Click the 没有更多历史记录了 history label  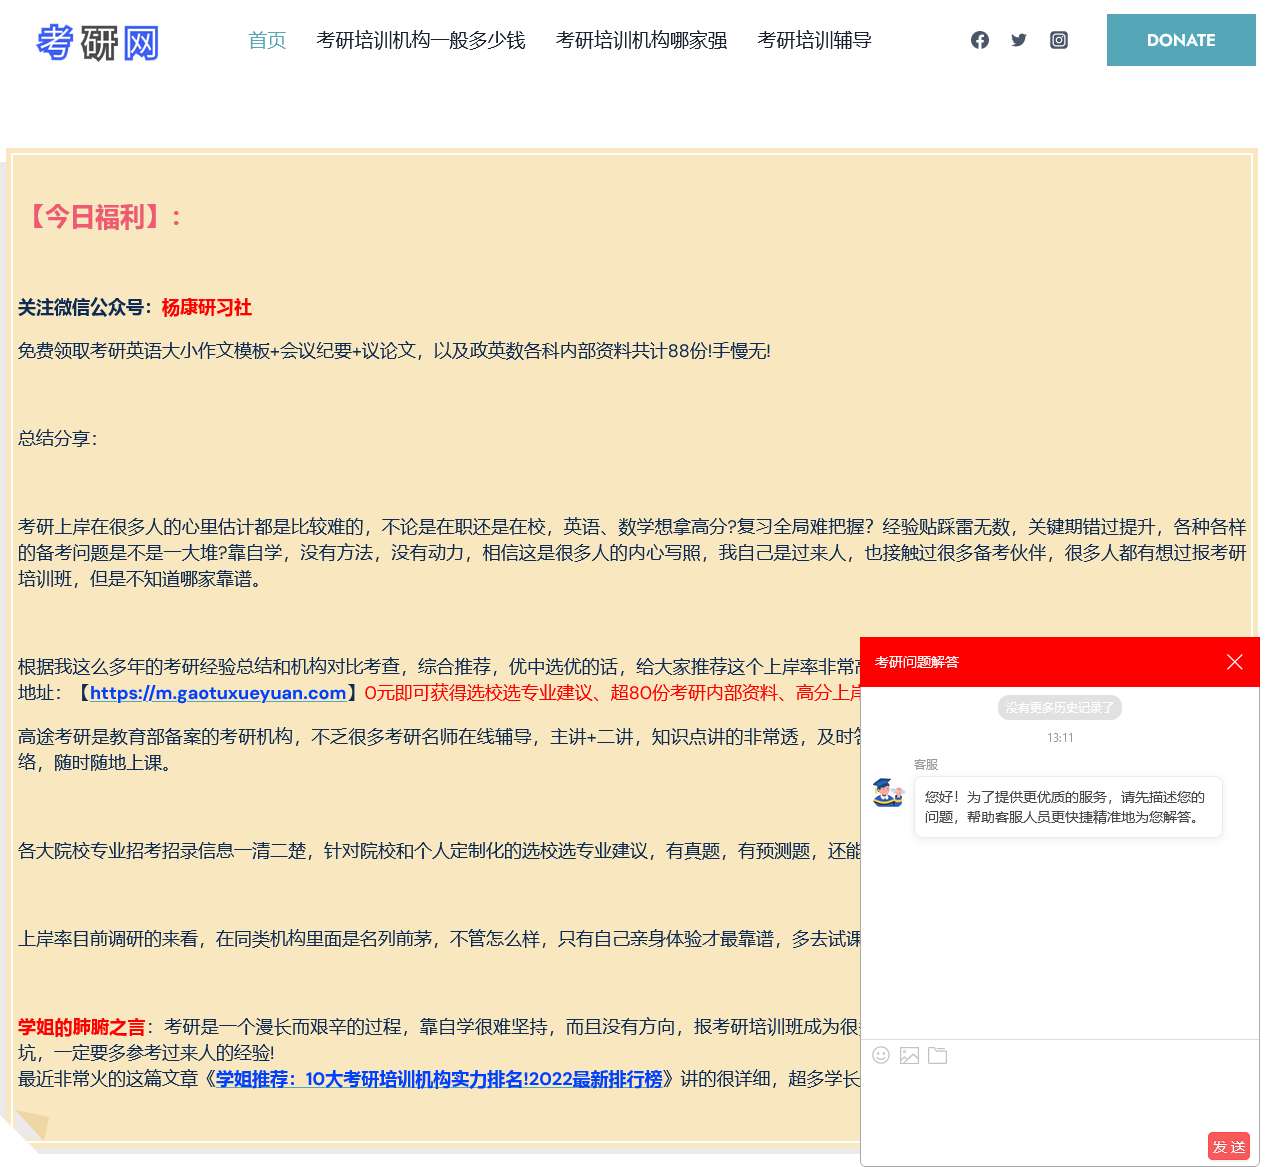[x=1059, y=708]
